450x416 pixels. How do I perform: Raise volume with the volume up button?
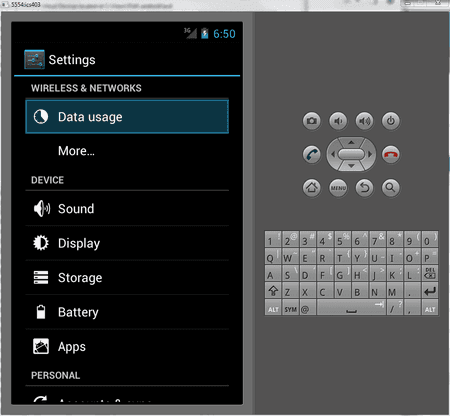coord(364,121)
